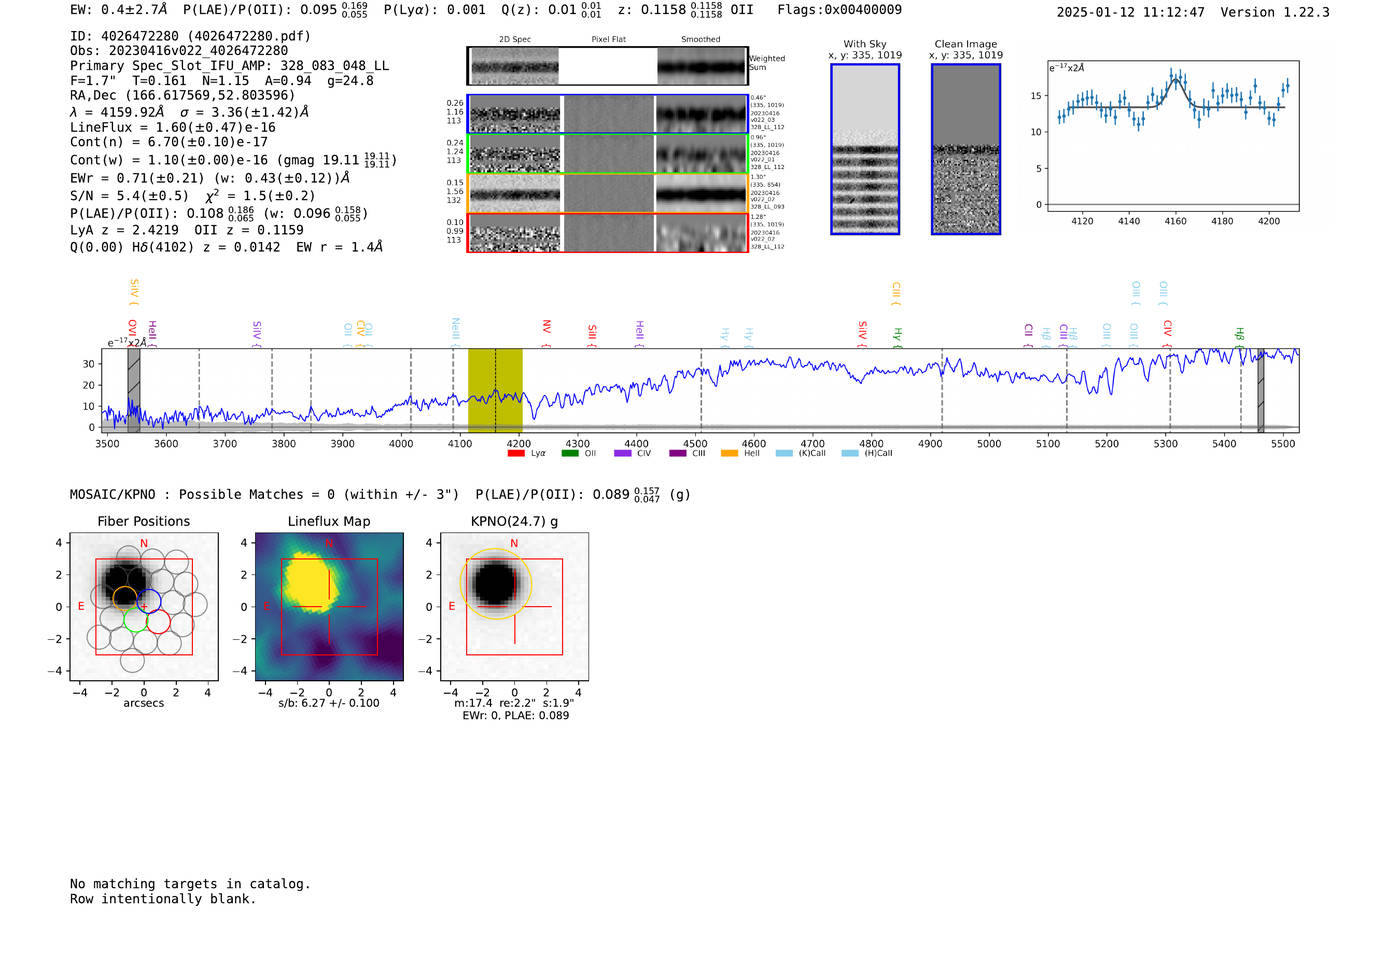Click the (H)CaII light blue legend swatch
Screen dimensions: 1400x953
pos(850,453)
